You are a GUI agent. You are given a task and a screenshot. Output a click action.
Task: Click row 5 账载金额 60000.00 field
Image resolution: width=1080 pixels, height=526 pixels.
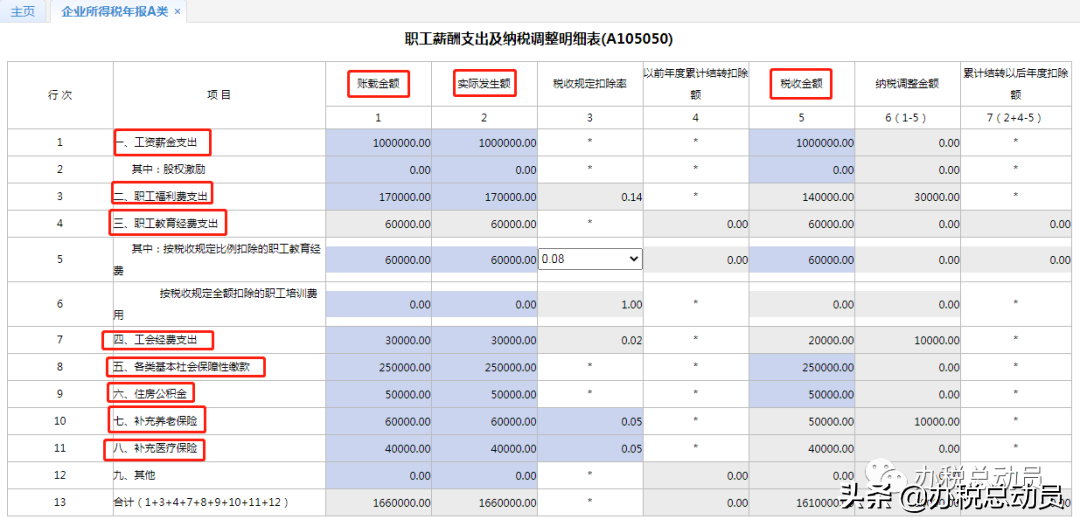379,260
